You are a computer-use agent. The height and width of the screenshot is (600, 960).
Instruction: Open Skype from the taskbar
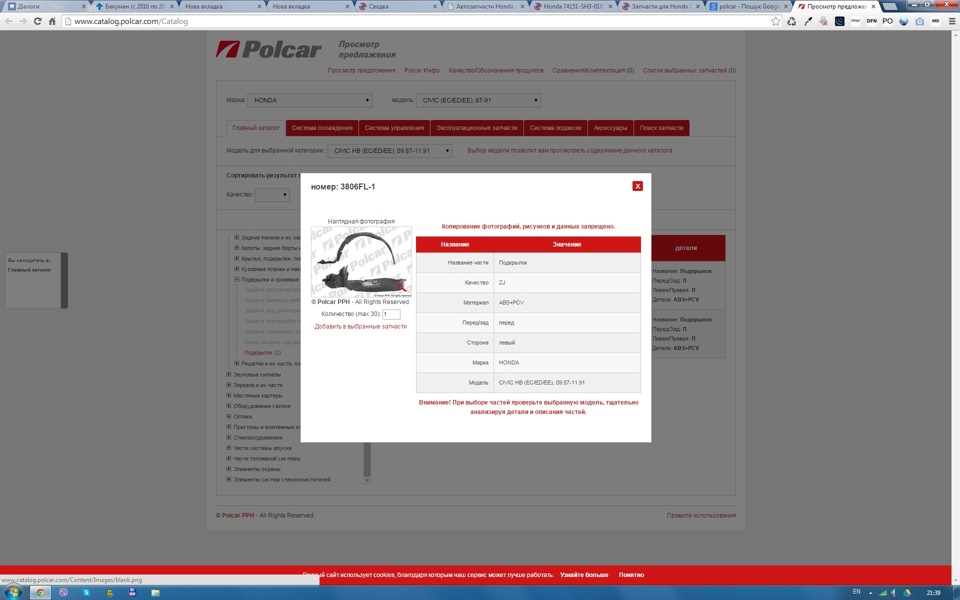(86, 593)
